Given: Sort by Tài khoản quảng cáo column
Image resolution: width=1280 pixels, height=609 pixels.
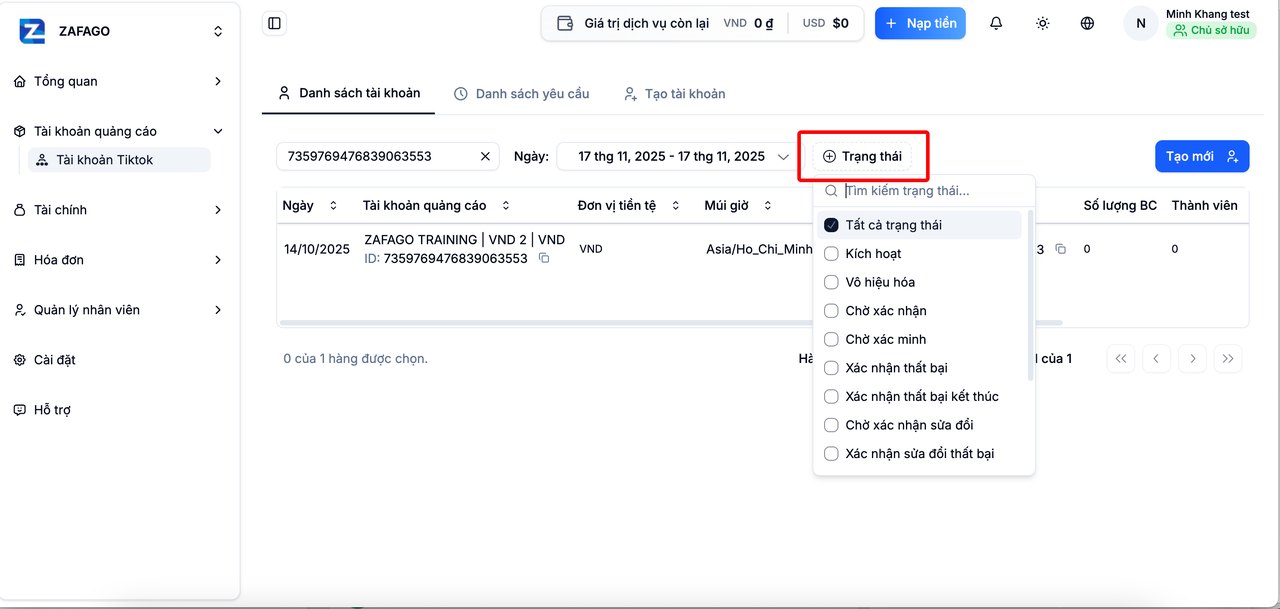Looking at the screenshot, I should tap(506, 206).
